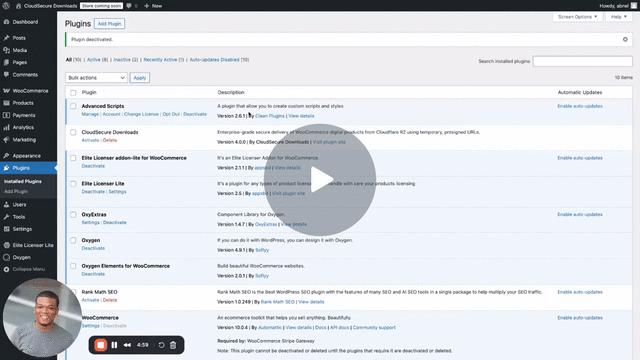Open the Bulk actions dropdown
Viewport: 640px width, 360px height.
click(x=96, y=78)
